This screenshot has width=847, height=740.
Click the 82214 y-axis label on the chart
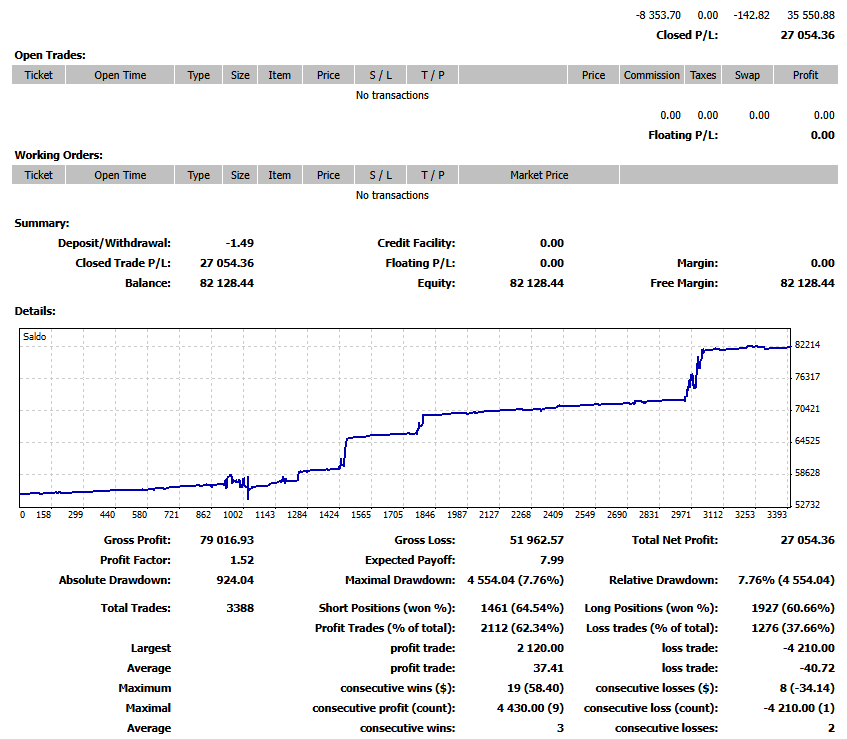tap(807, 345)
